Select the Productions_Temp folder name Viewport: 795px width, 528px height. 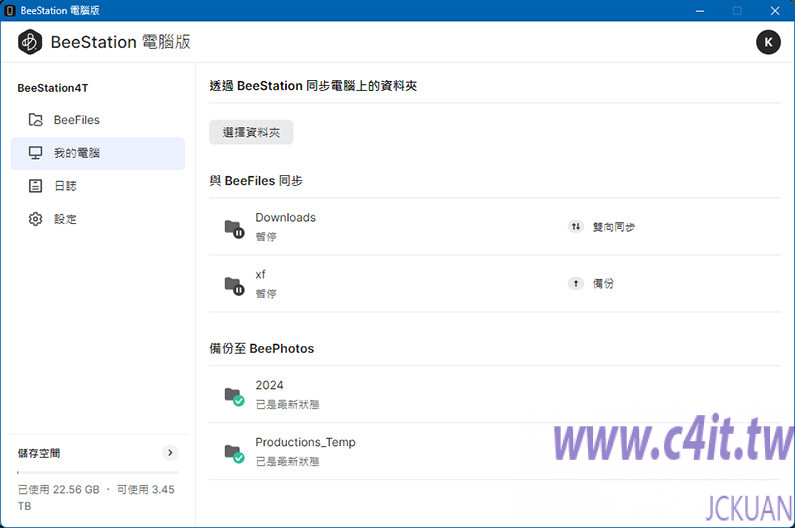305,442
